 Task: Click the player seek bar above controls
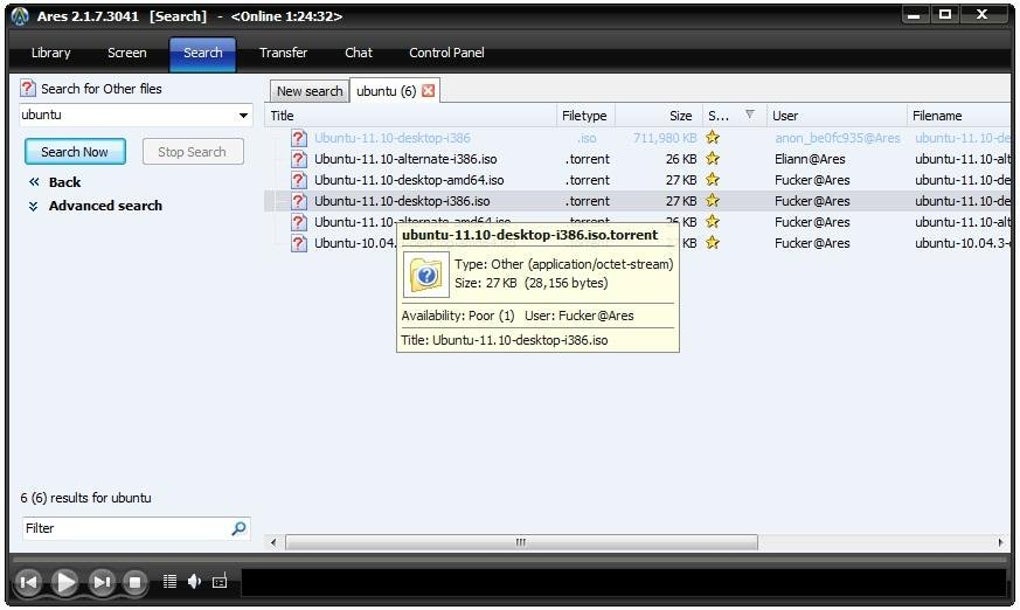point(509,559)
